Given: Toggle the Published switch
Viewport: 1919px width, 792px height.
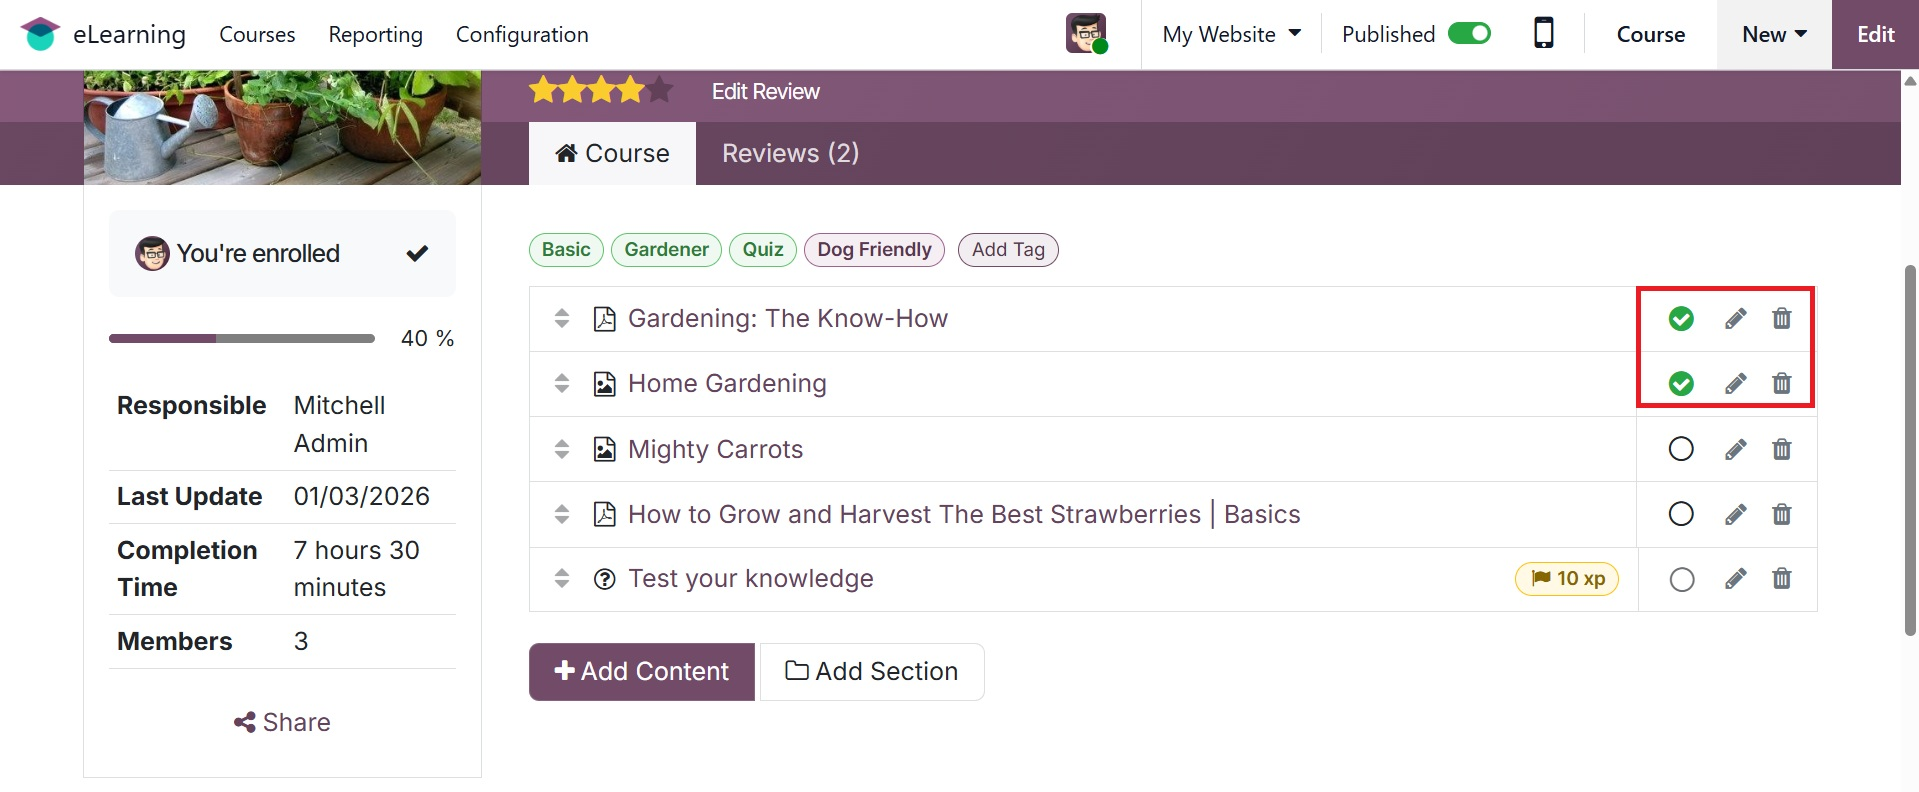Looking at the screenshot, I should [1469, 34].
